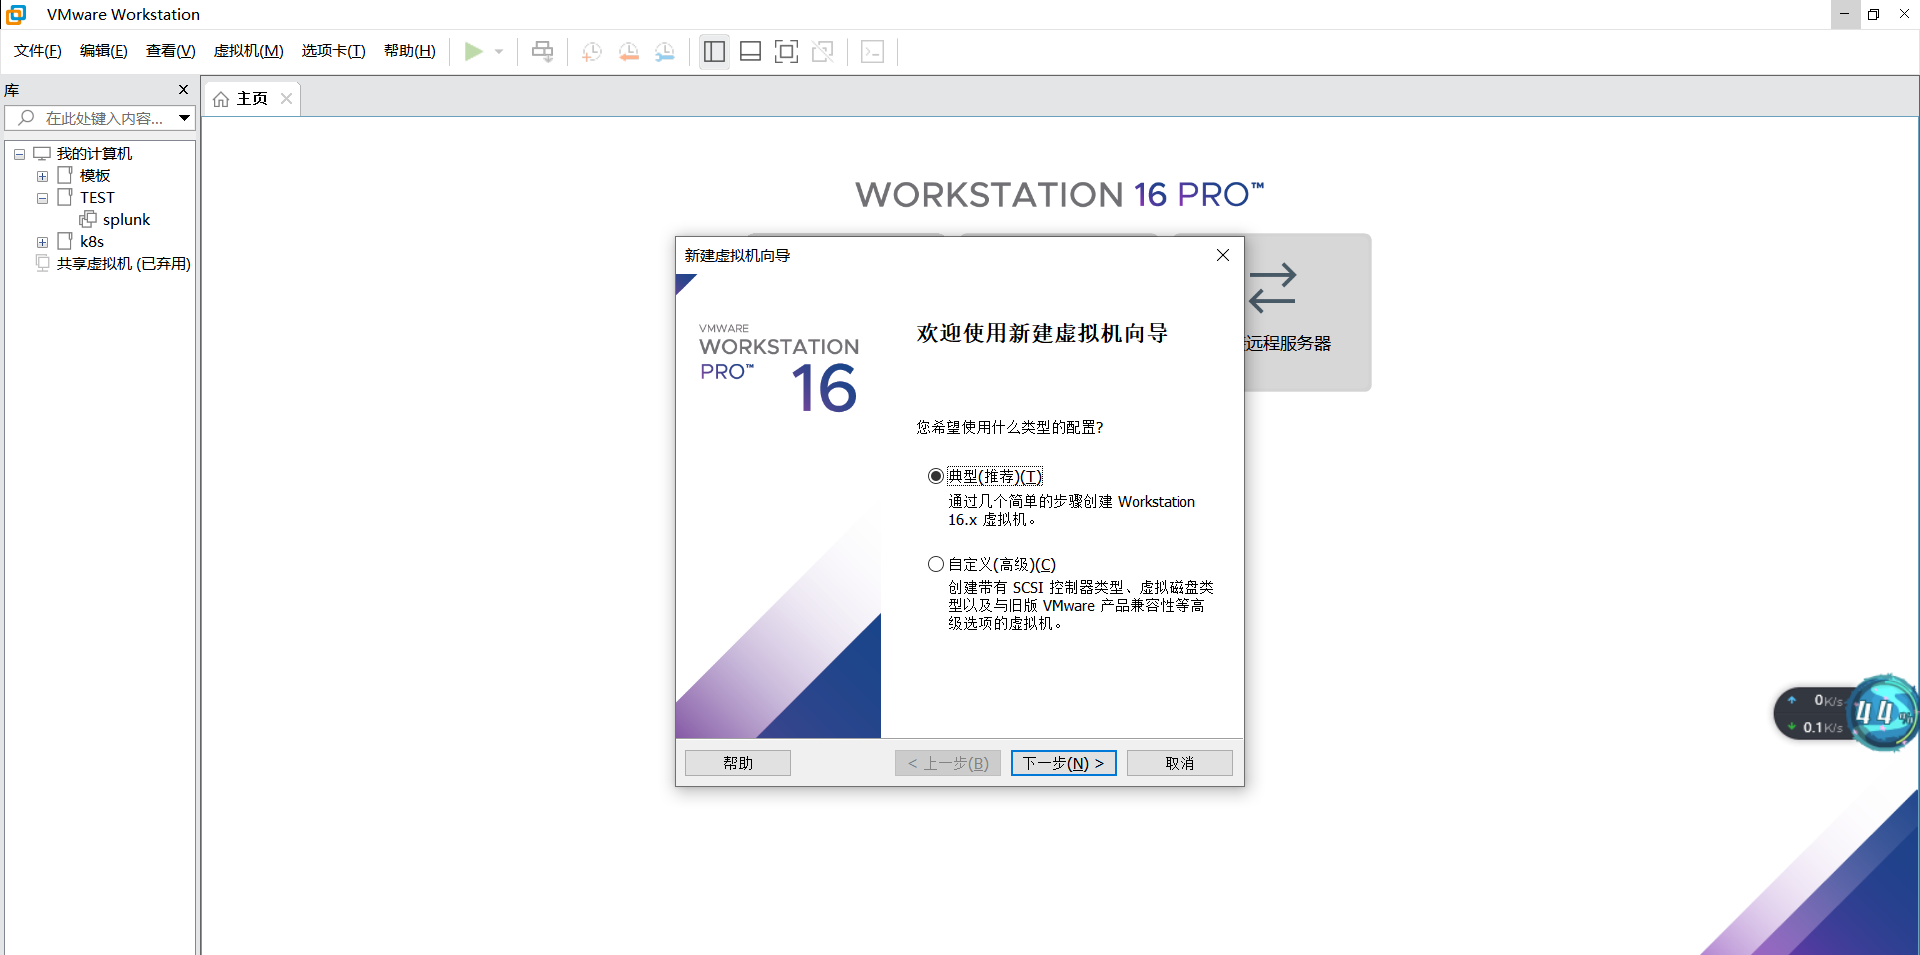Expand the 模板 folder node
This screenshot has width=1920, height=955.
coord(42,176)
